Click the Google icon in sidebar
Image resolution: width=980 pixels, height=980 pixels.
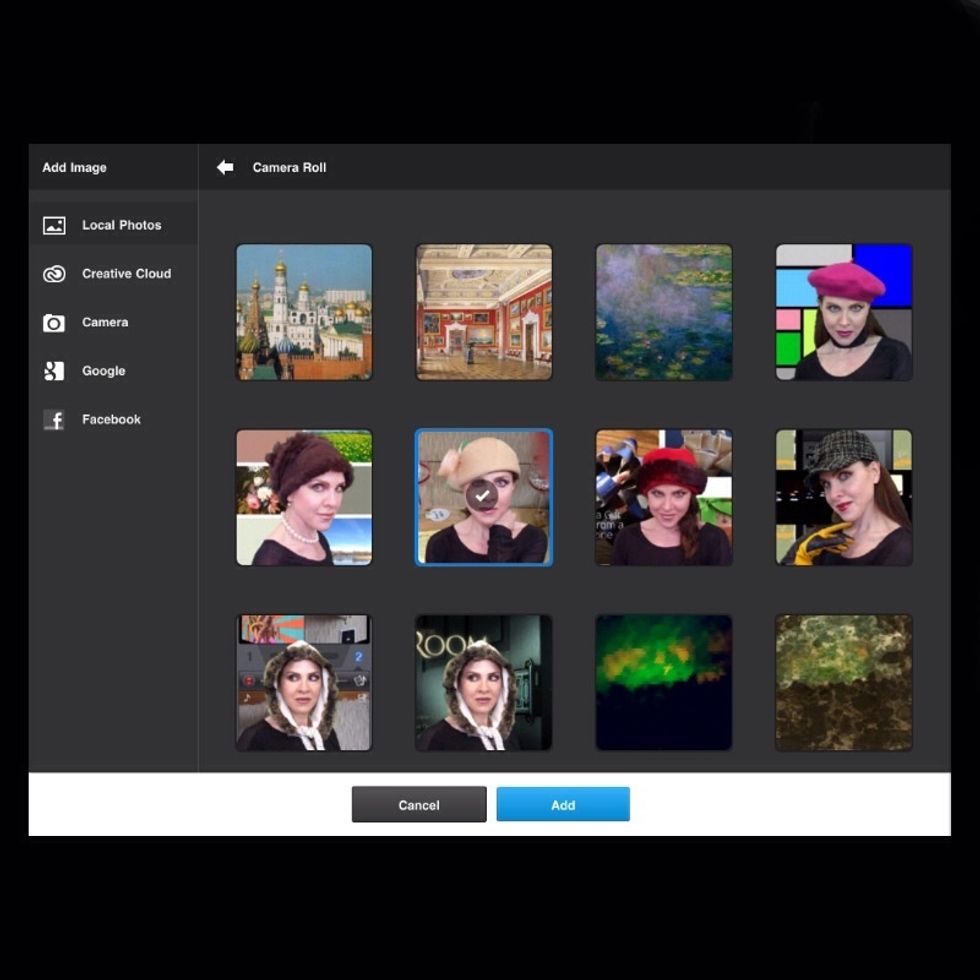coord(54,371)
